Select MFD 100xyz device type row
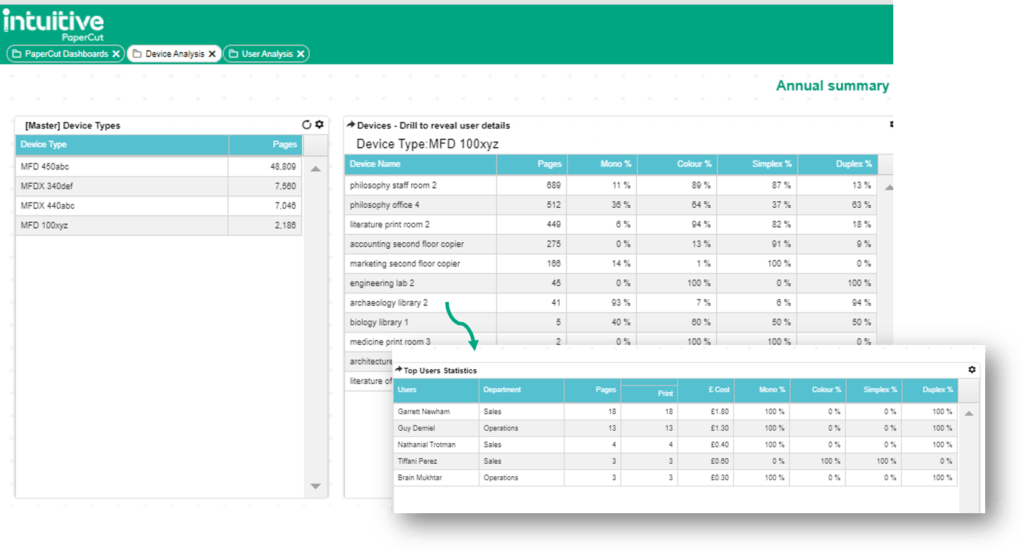1024x552 pixels. [x=159, y=225]
